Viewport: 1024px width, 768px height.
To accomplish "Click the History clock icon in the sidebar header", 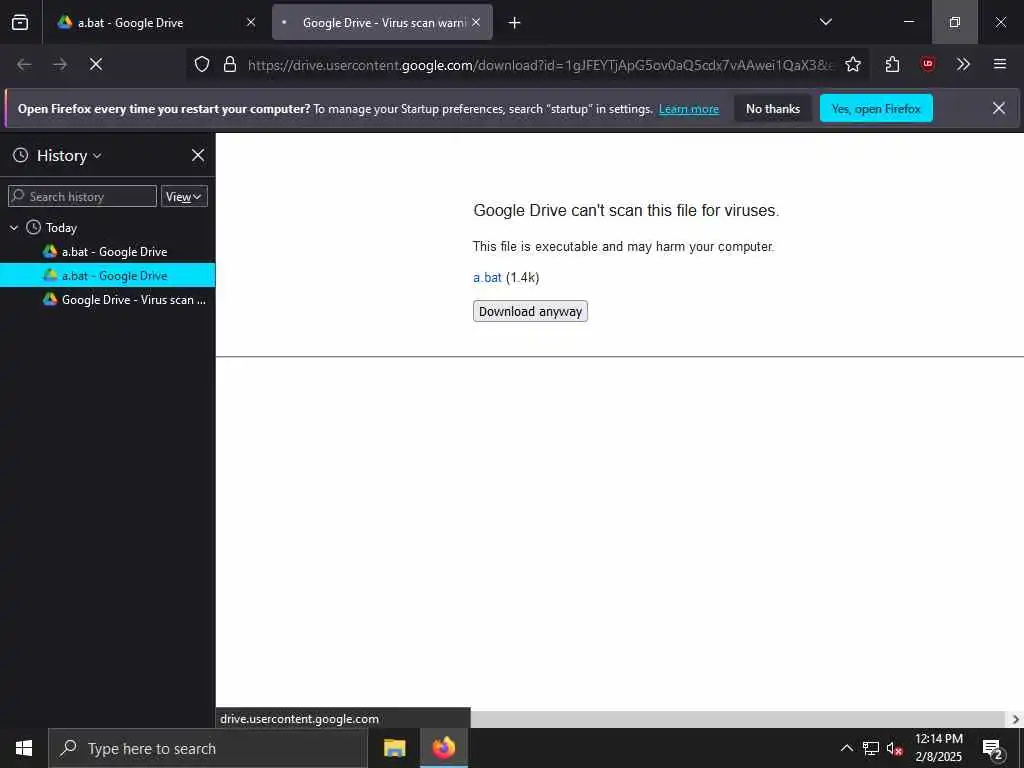I will [21, 155].
